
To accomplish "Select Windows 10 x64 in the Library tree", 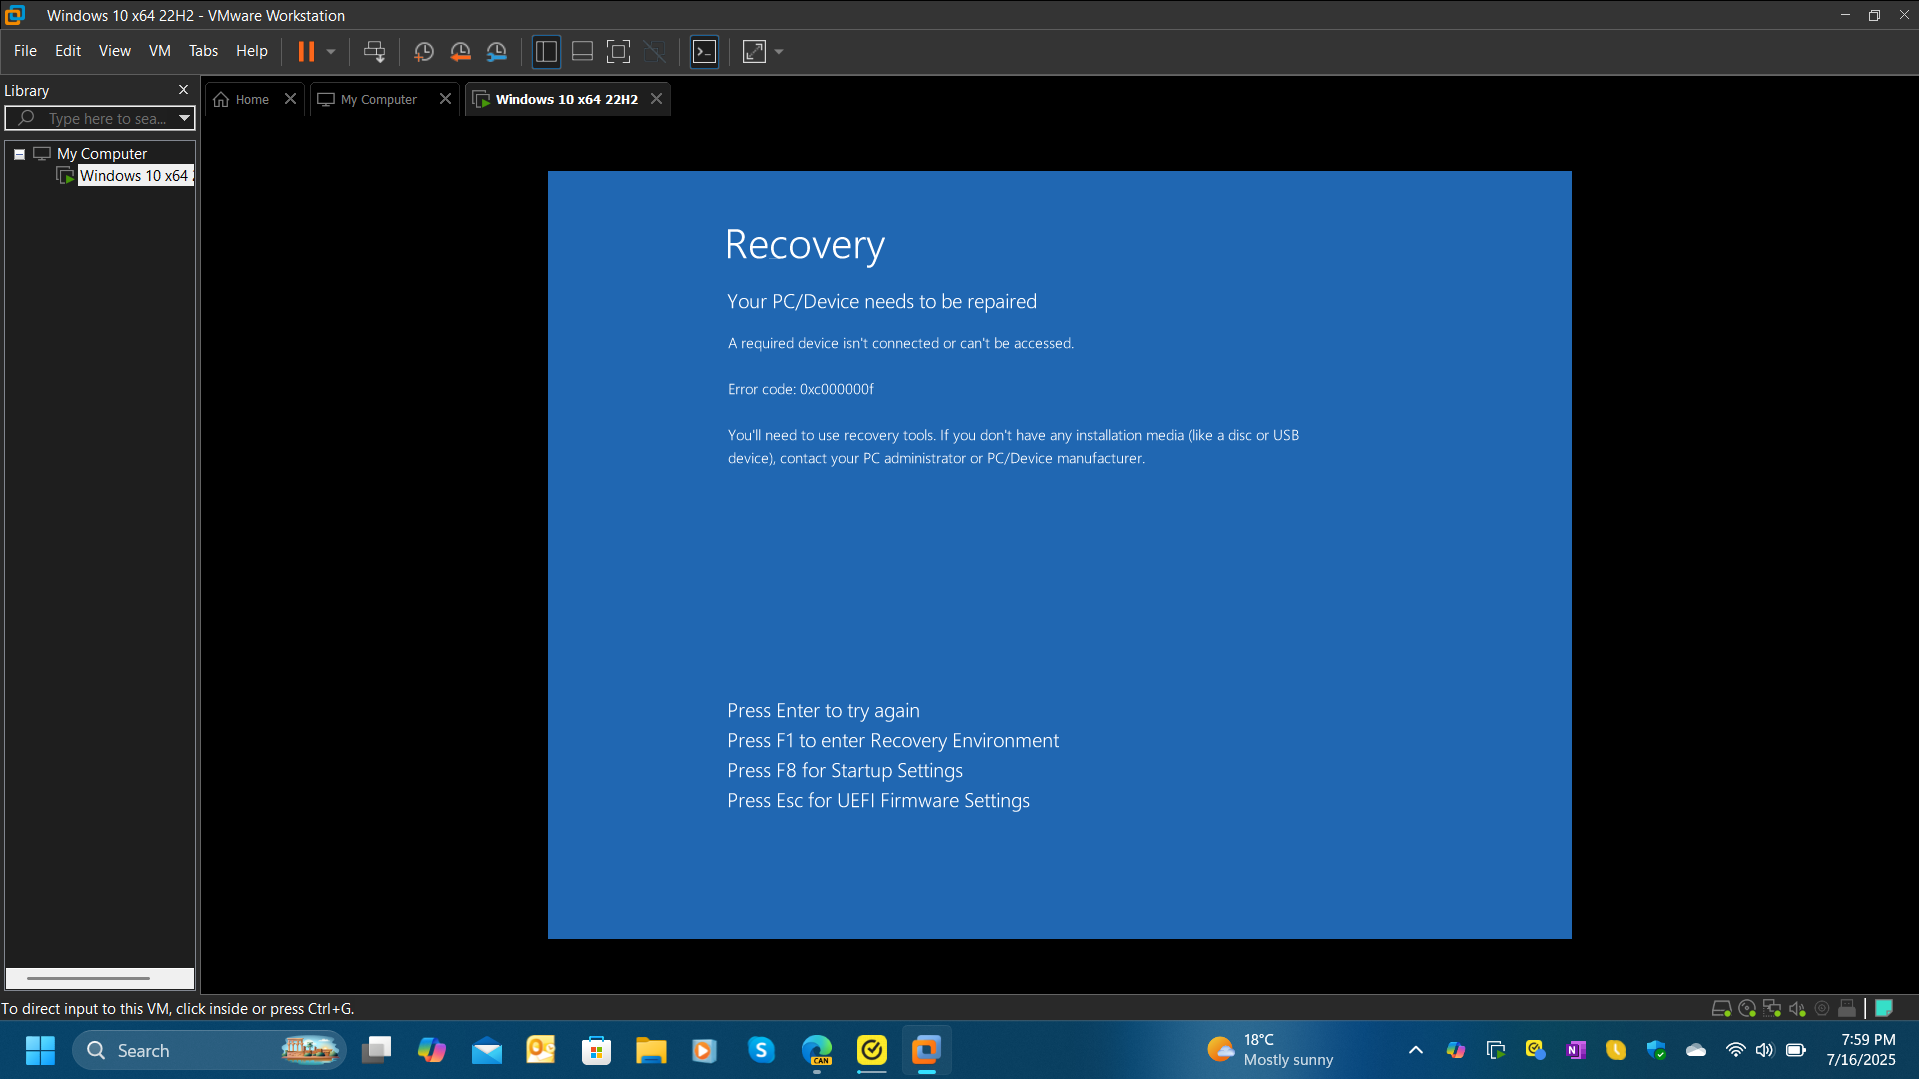I will point(134,175).
